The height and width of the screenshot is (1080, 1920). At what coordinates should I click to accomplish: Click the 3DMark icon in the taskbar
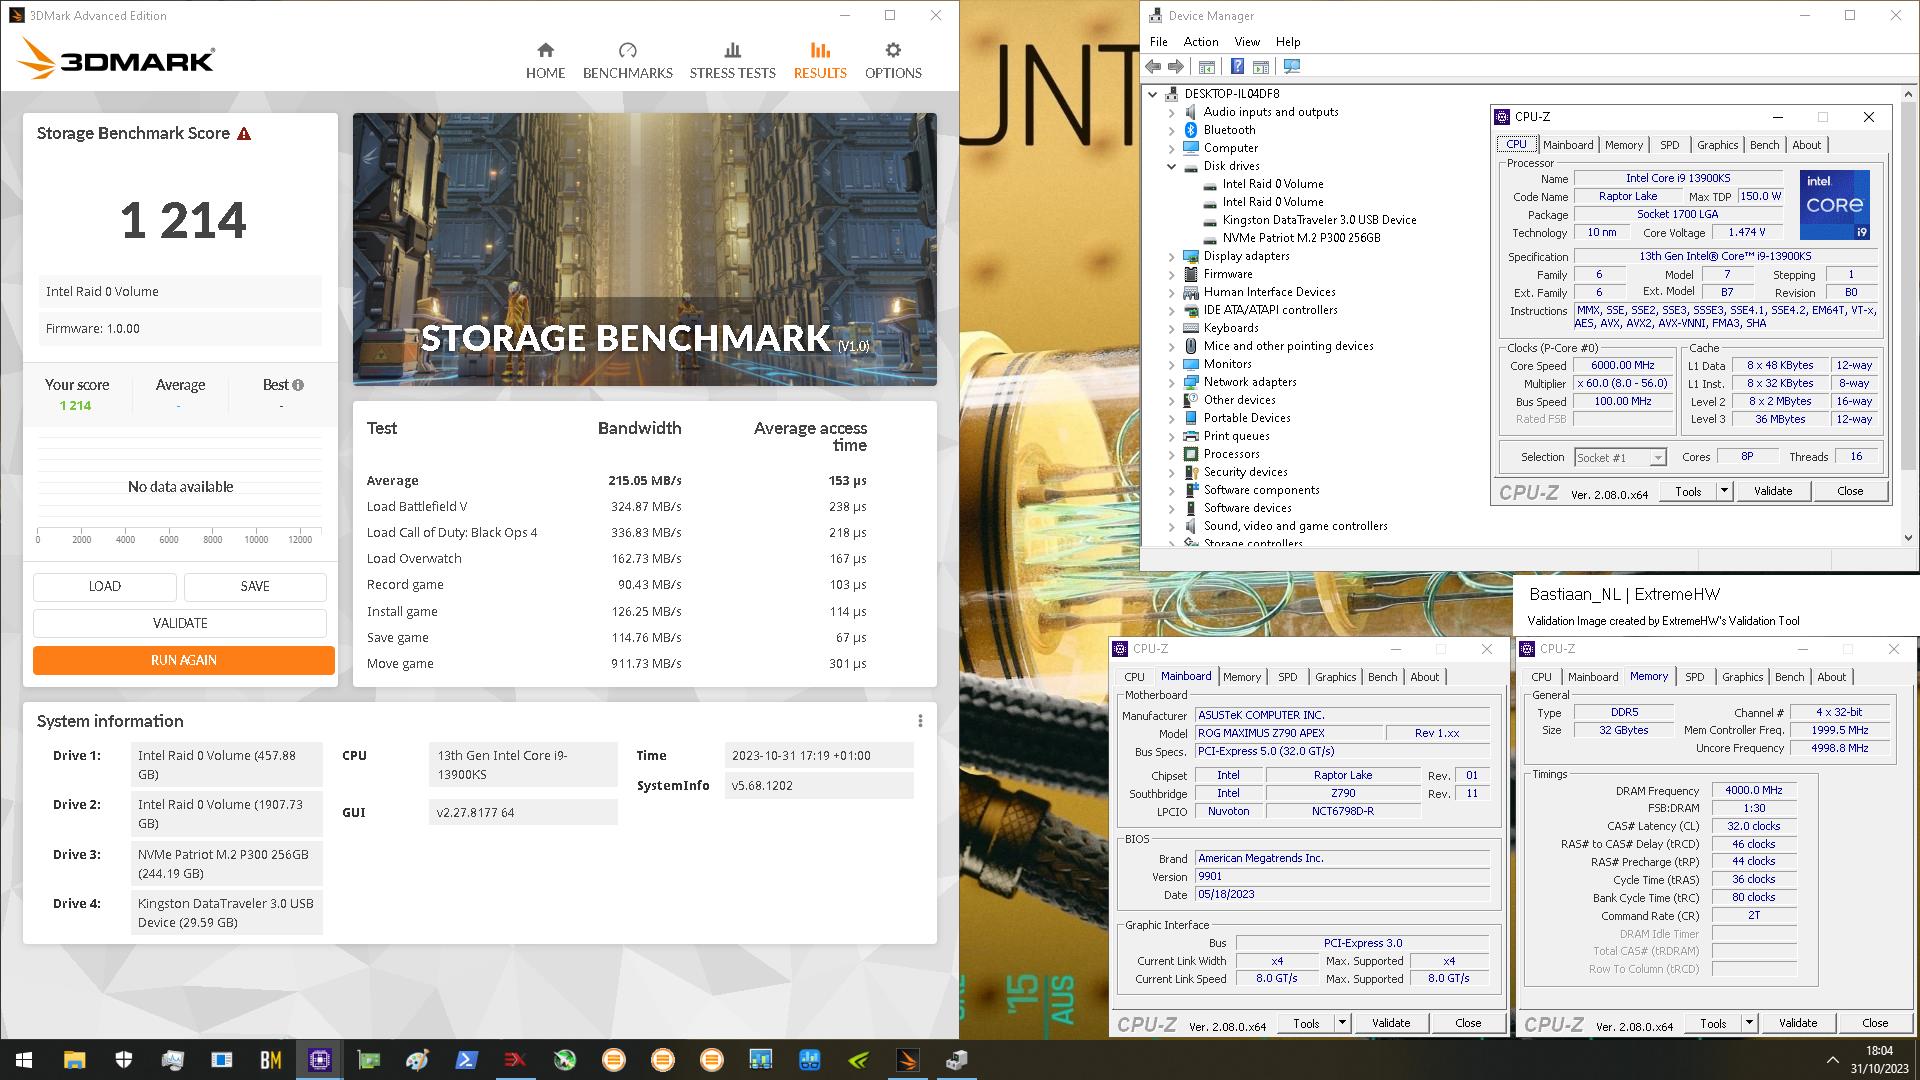907,1060
